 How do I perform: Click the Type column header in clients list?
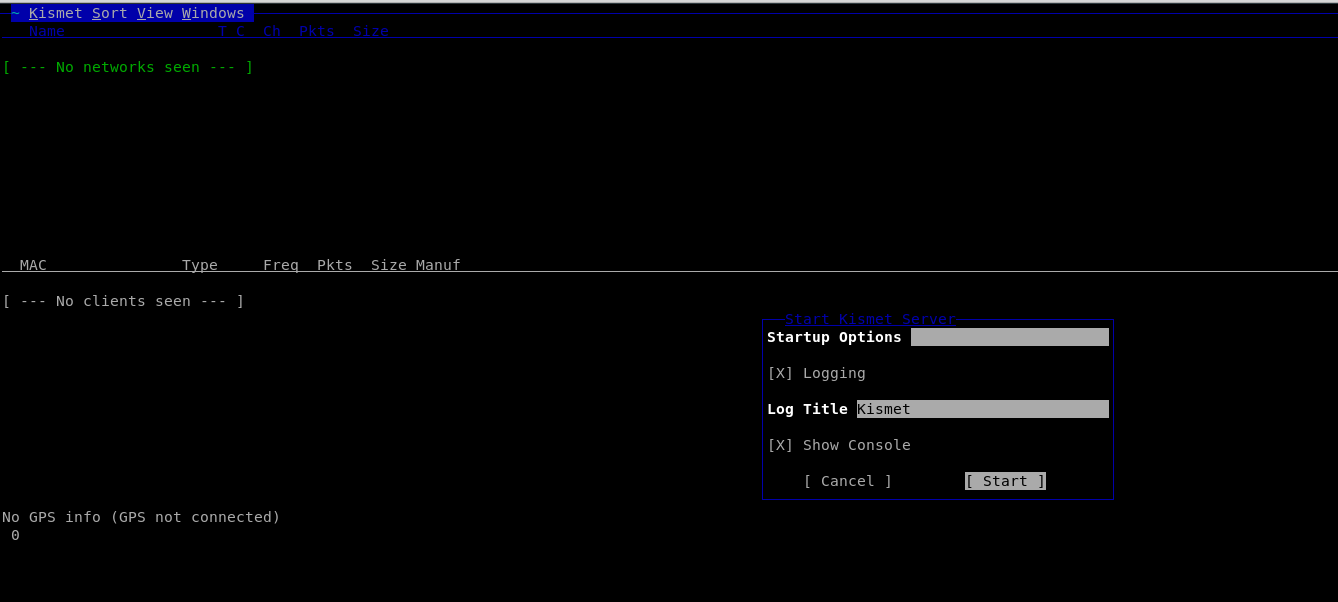[200, 265]
